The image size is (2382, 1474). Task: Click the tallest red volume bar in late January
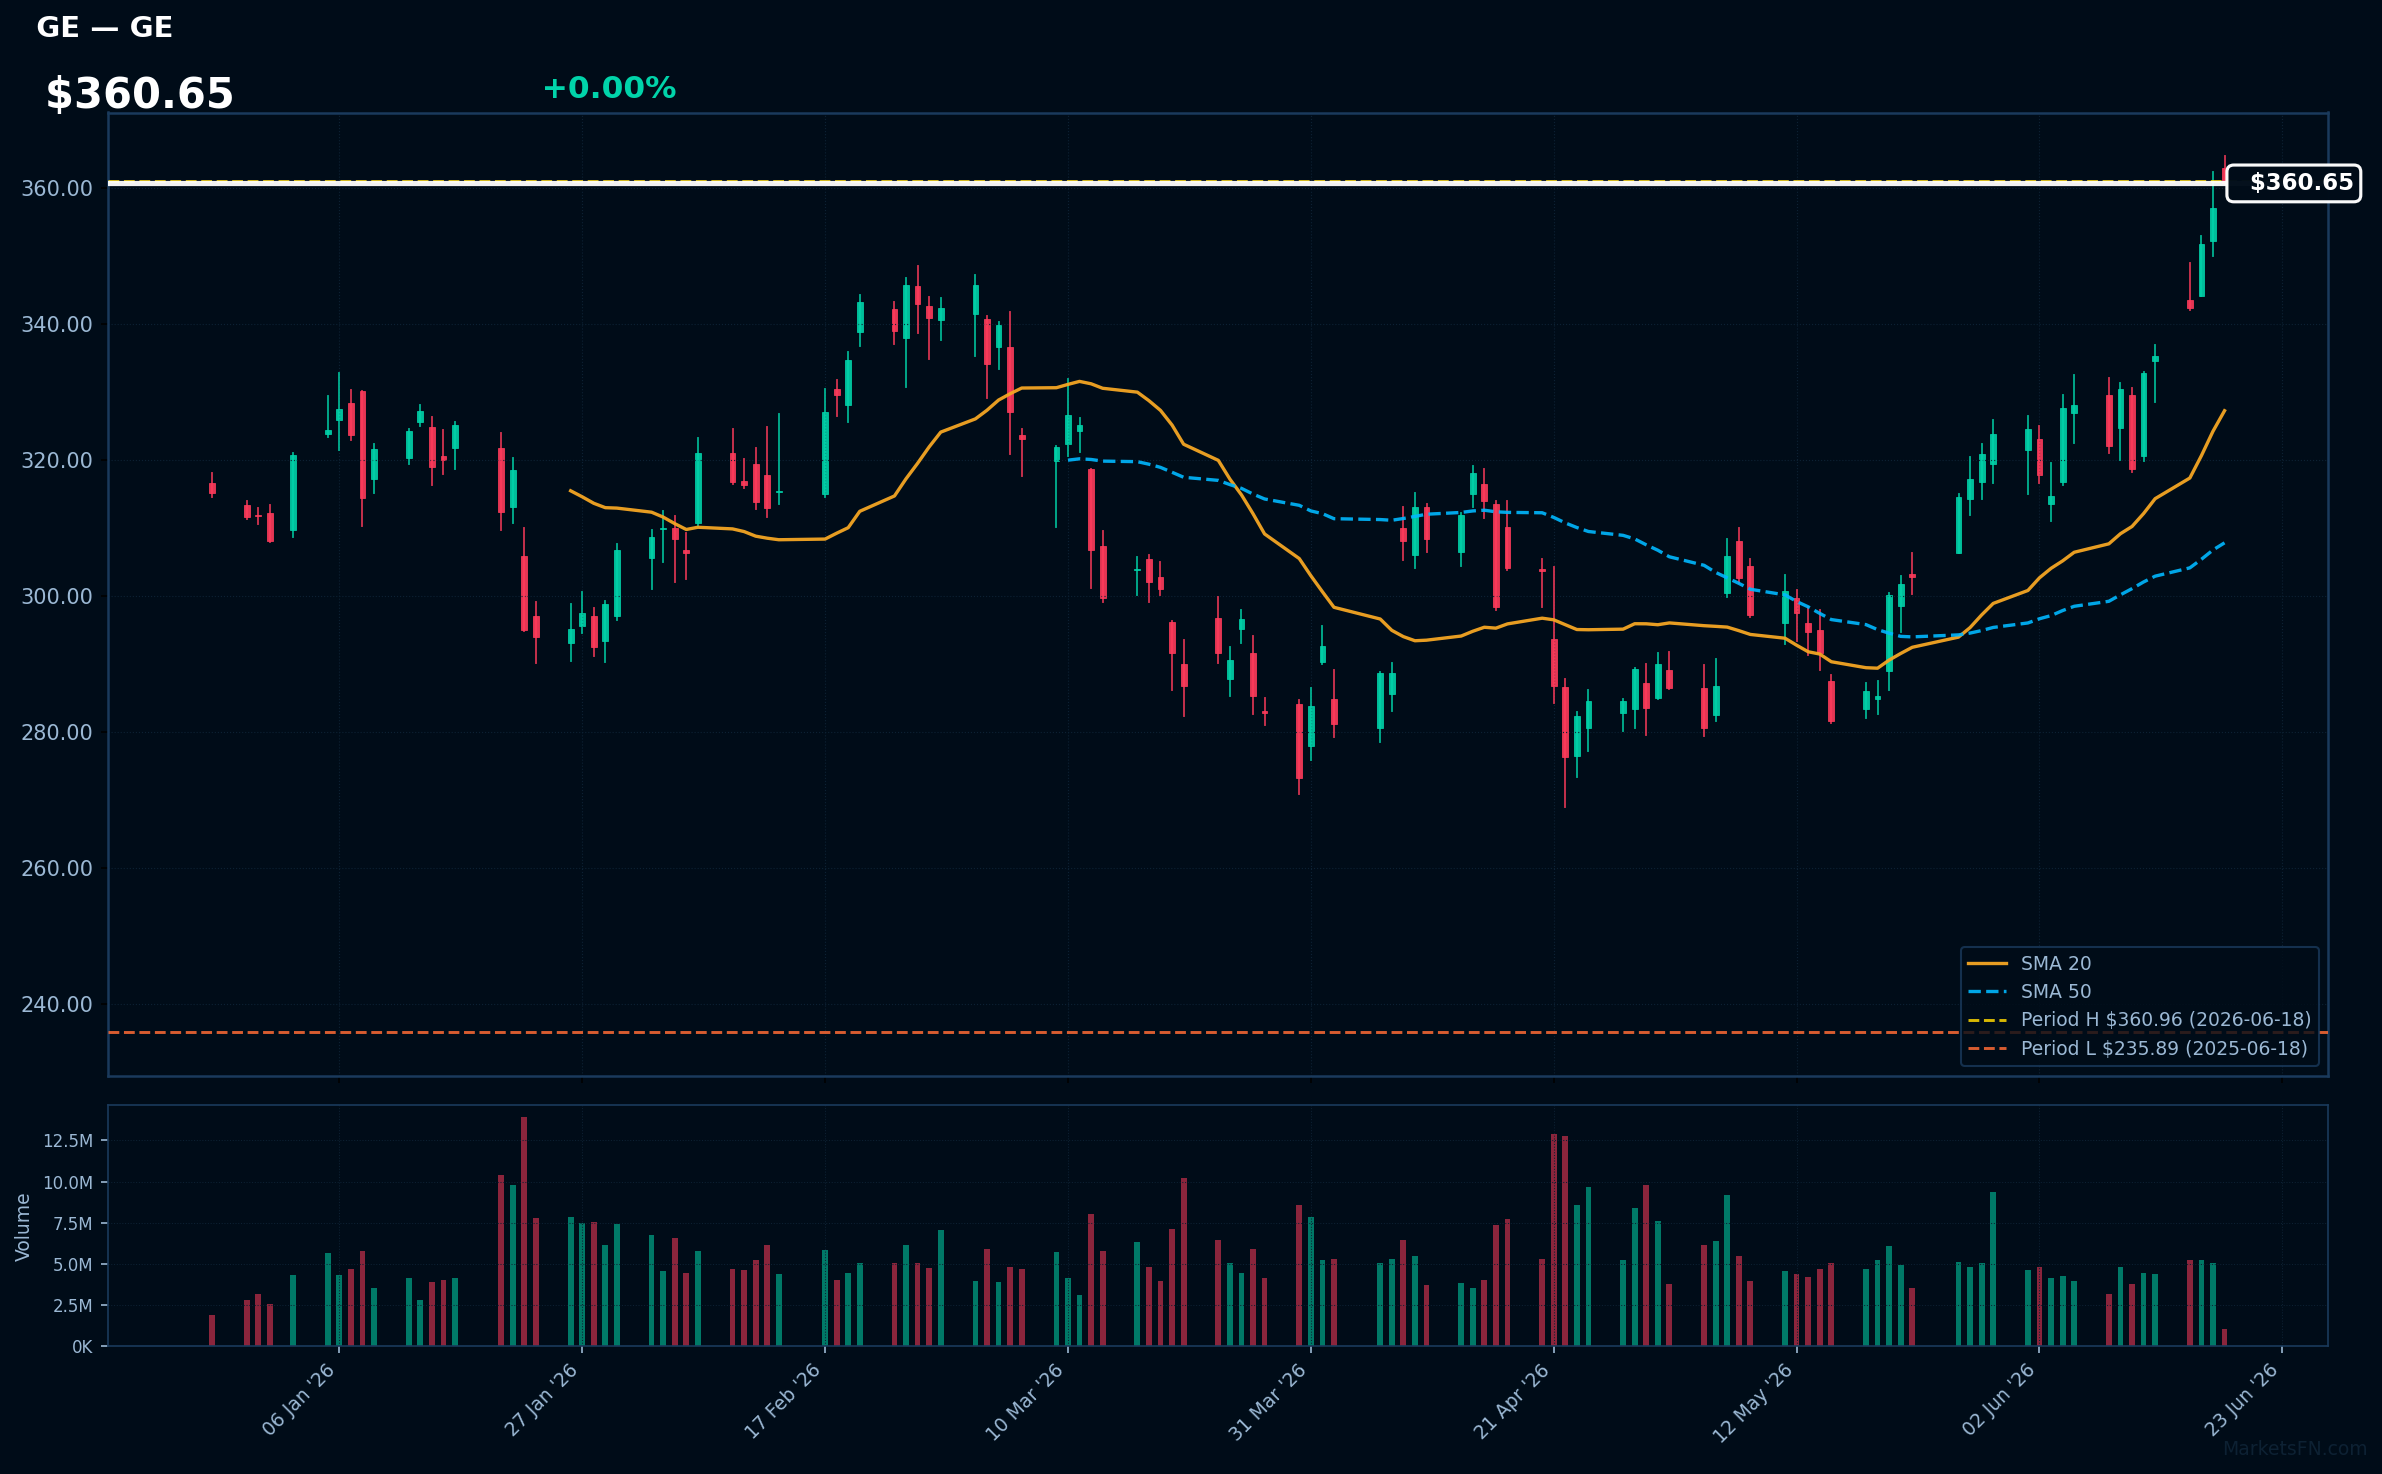click(x=524, y=1231)
